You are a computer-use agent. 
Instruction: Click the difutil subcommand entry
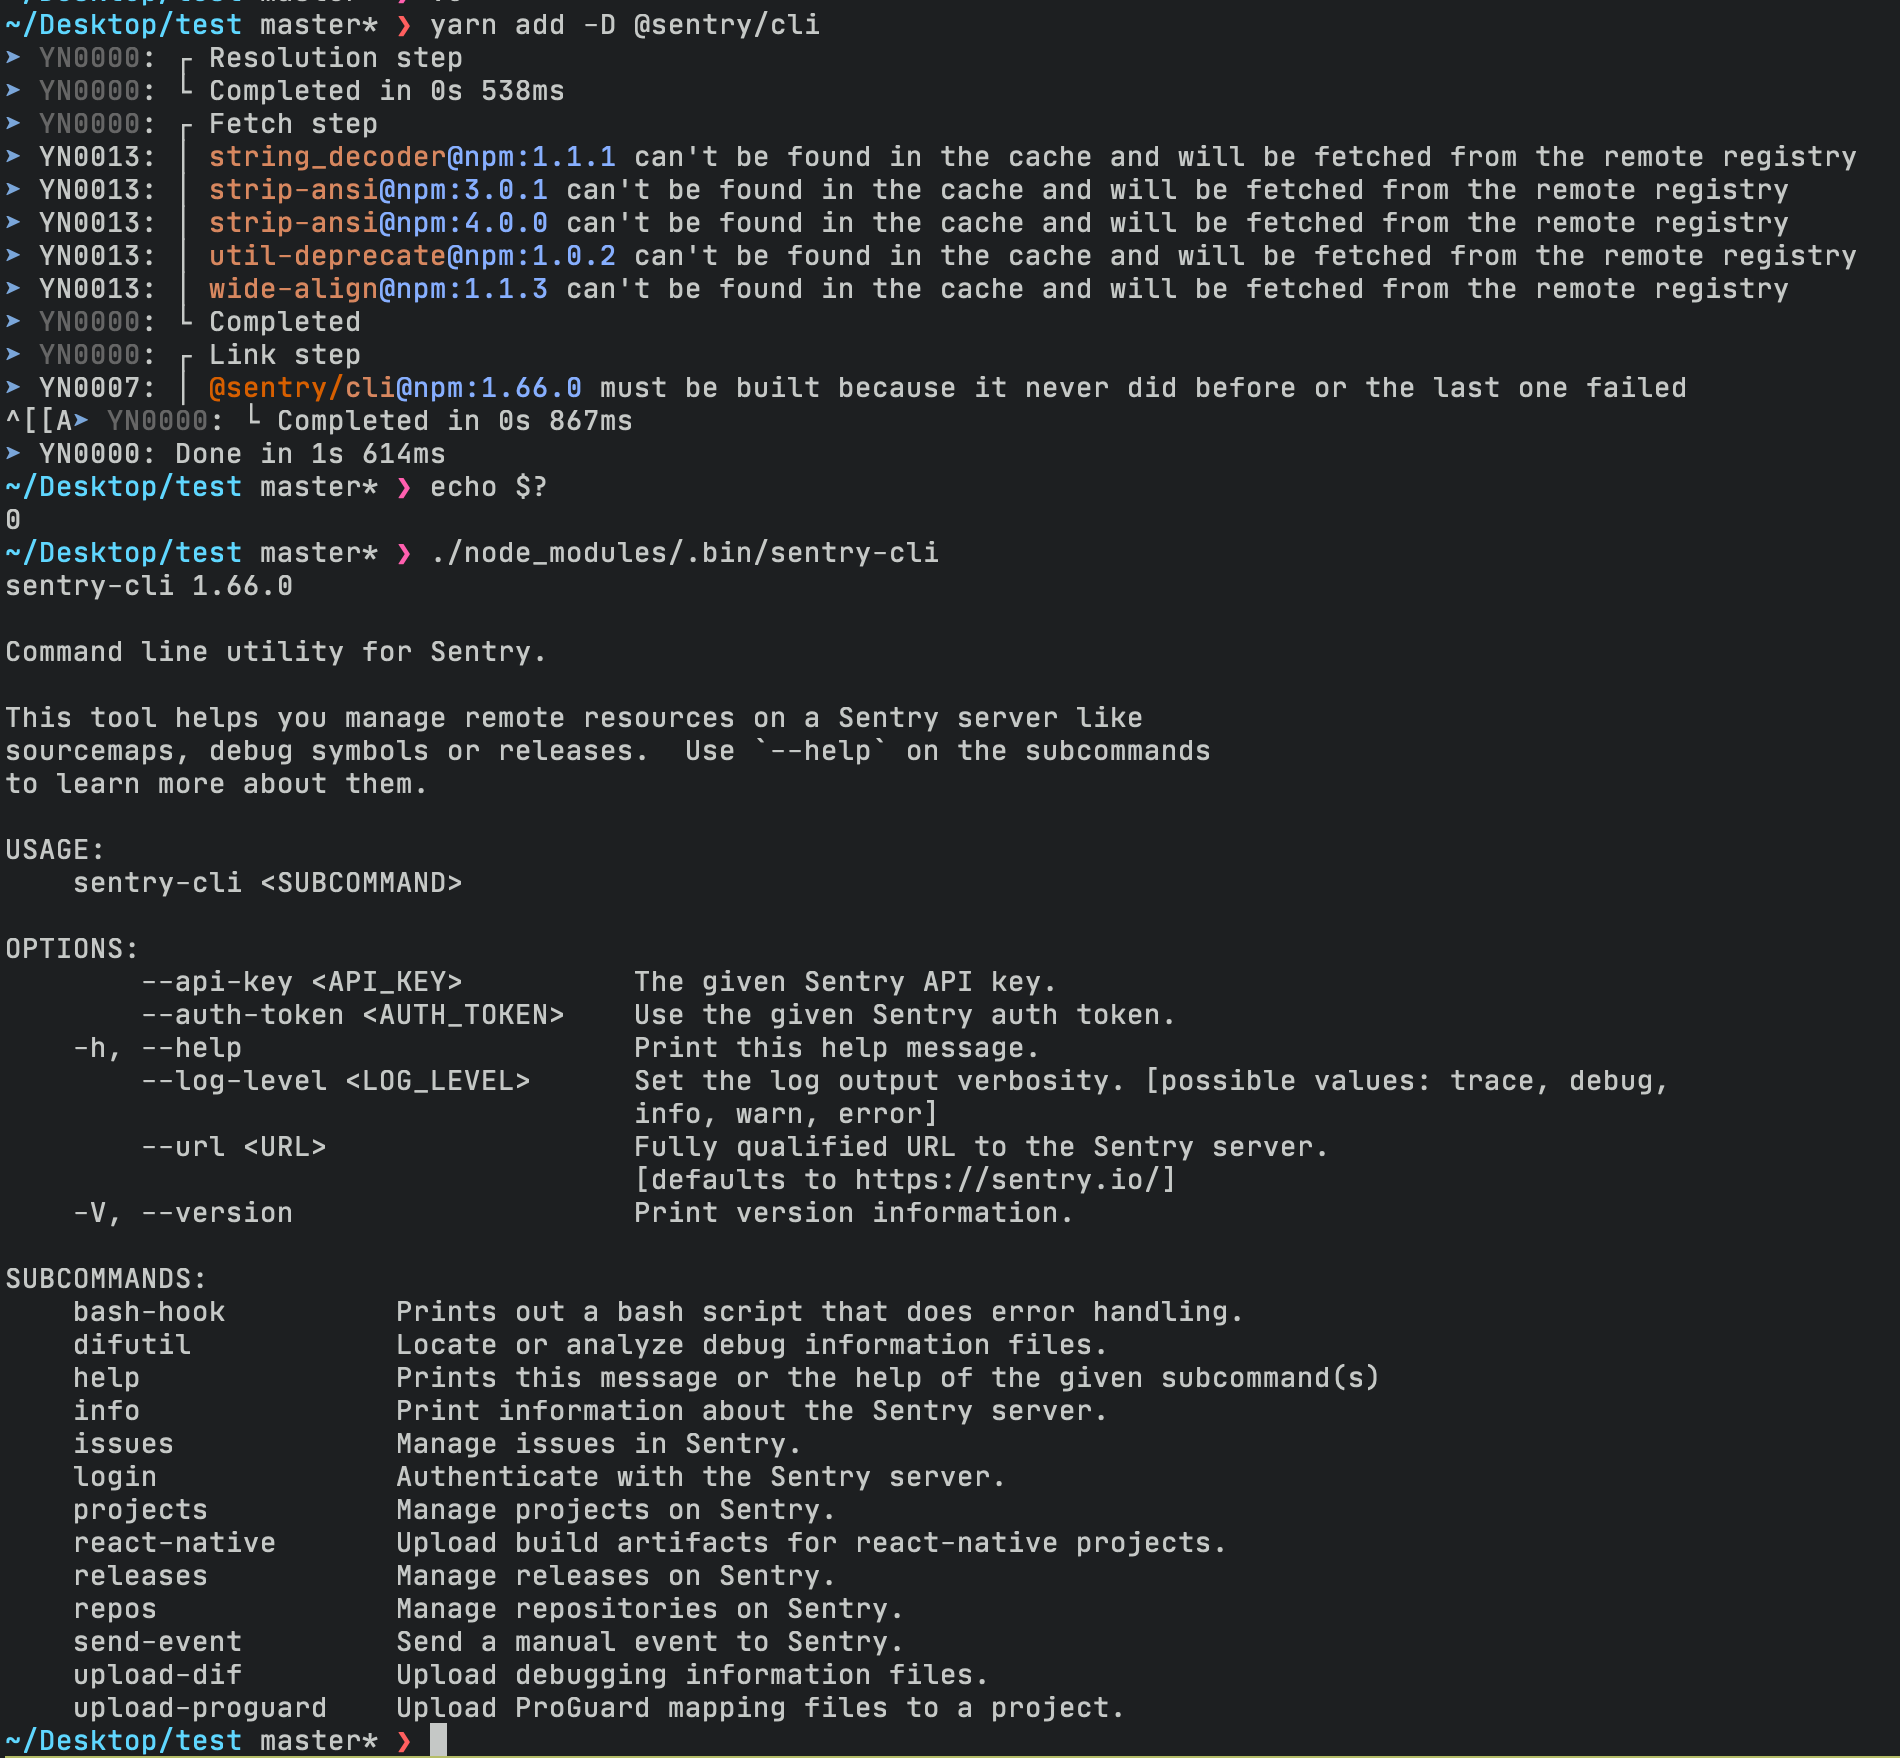click(133, 1344)
